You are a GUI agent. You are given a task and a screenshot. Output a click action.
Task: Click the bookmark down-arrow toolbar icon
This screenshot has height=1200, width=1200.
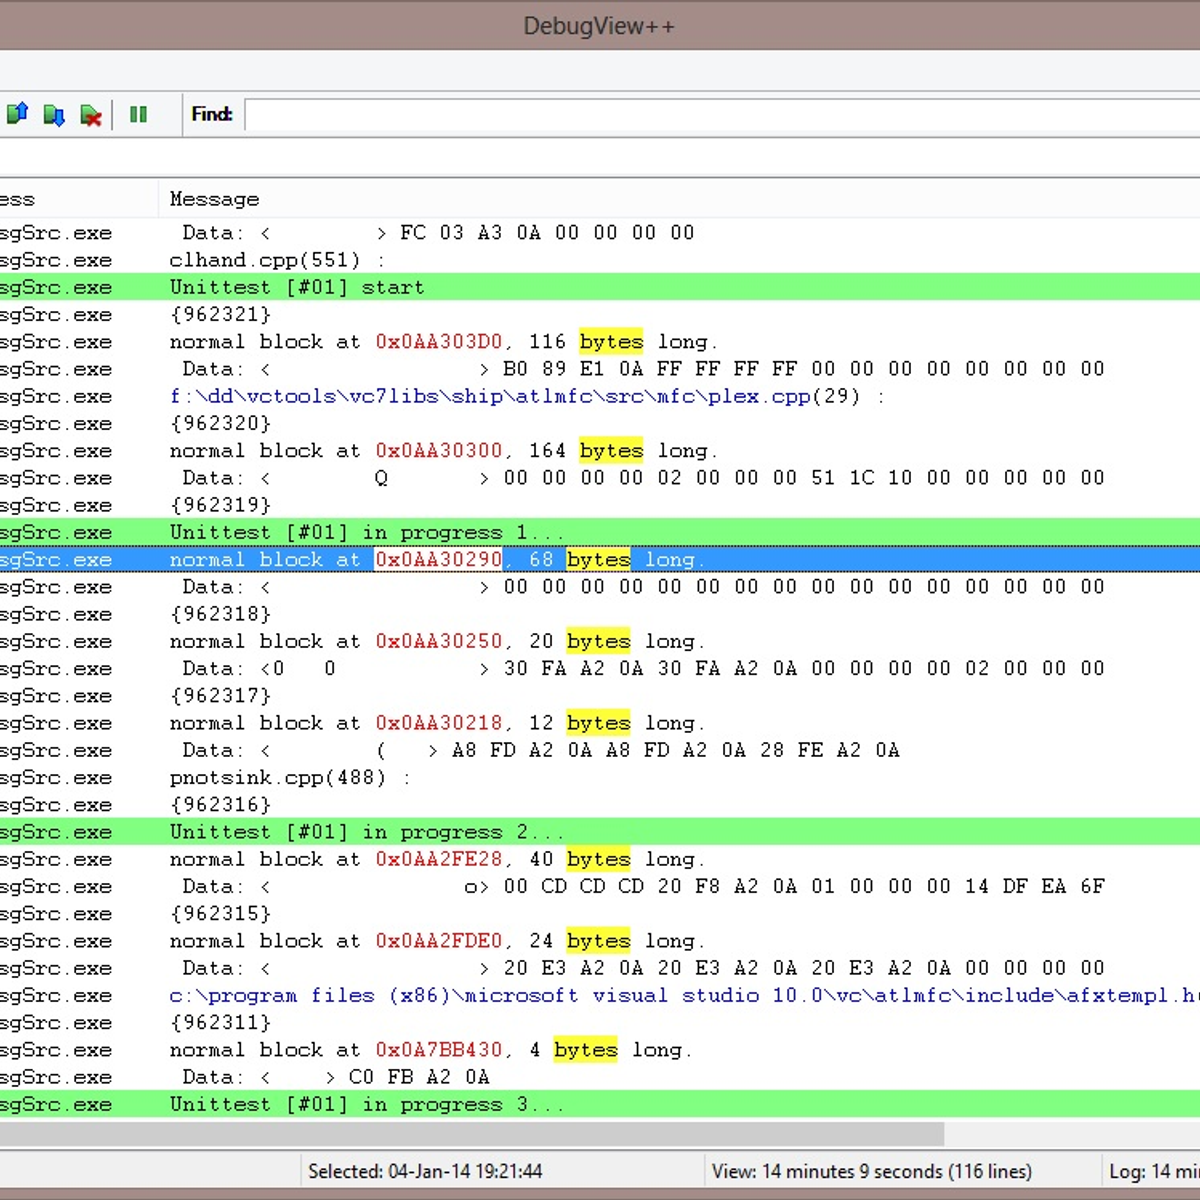pyautogui.click(x=53, y=114)
